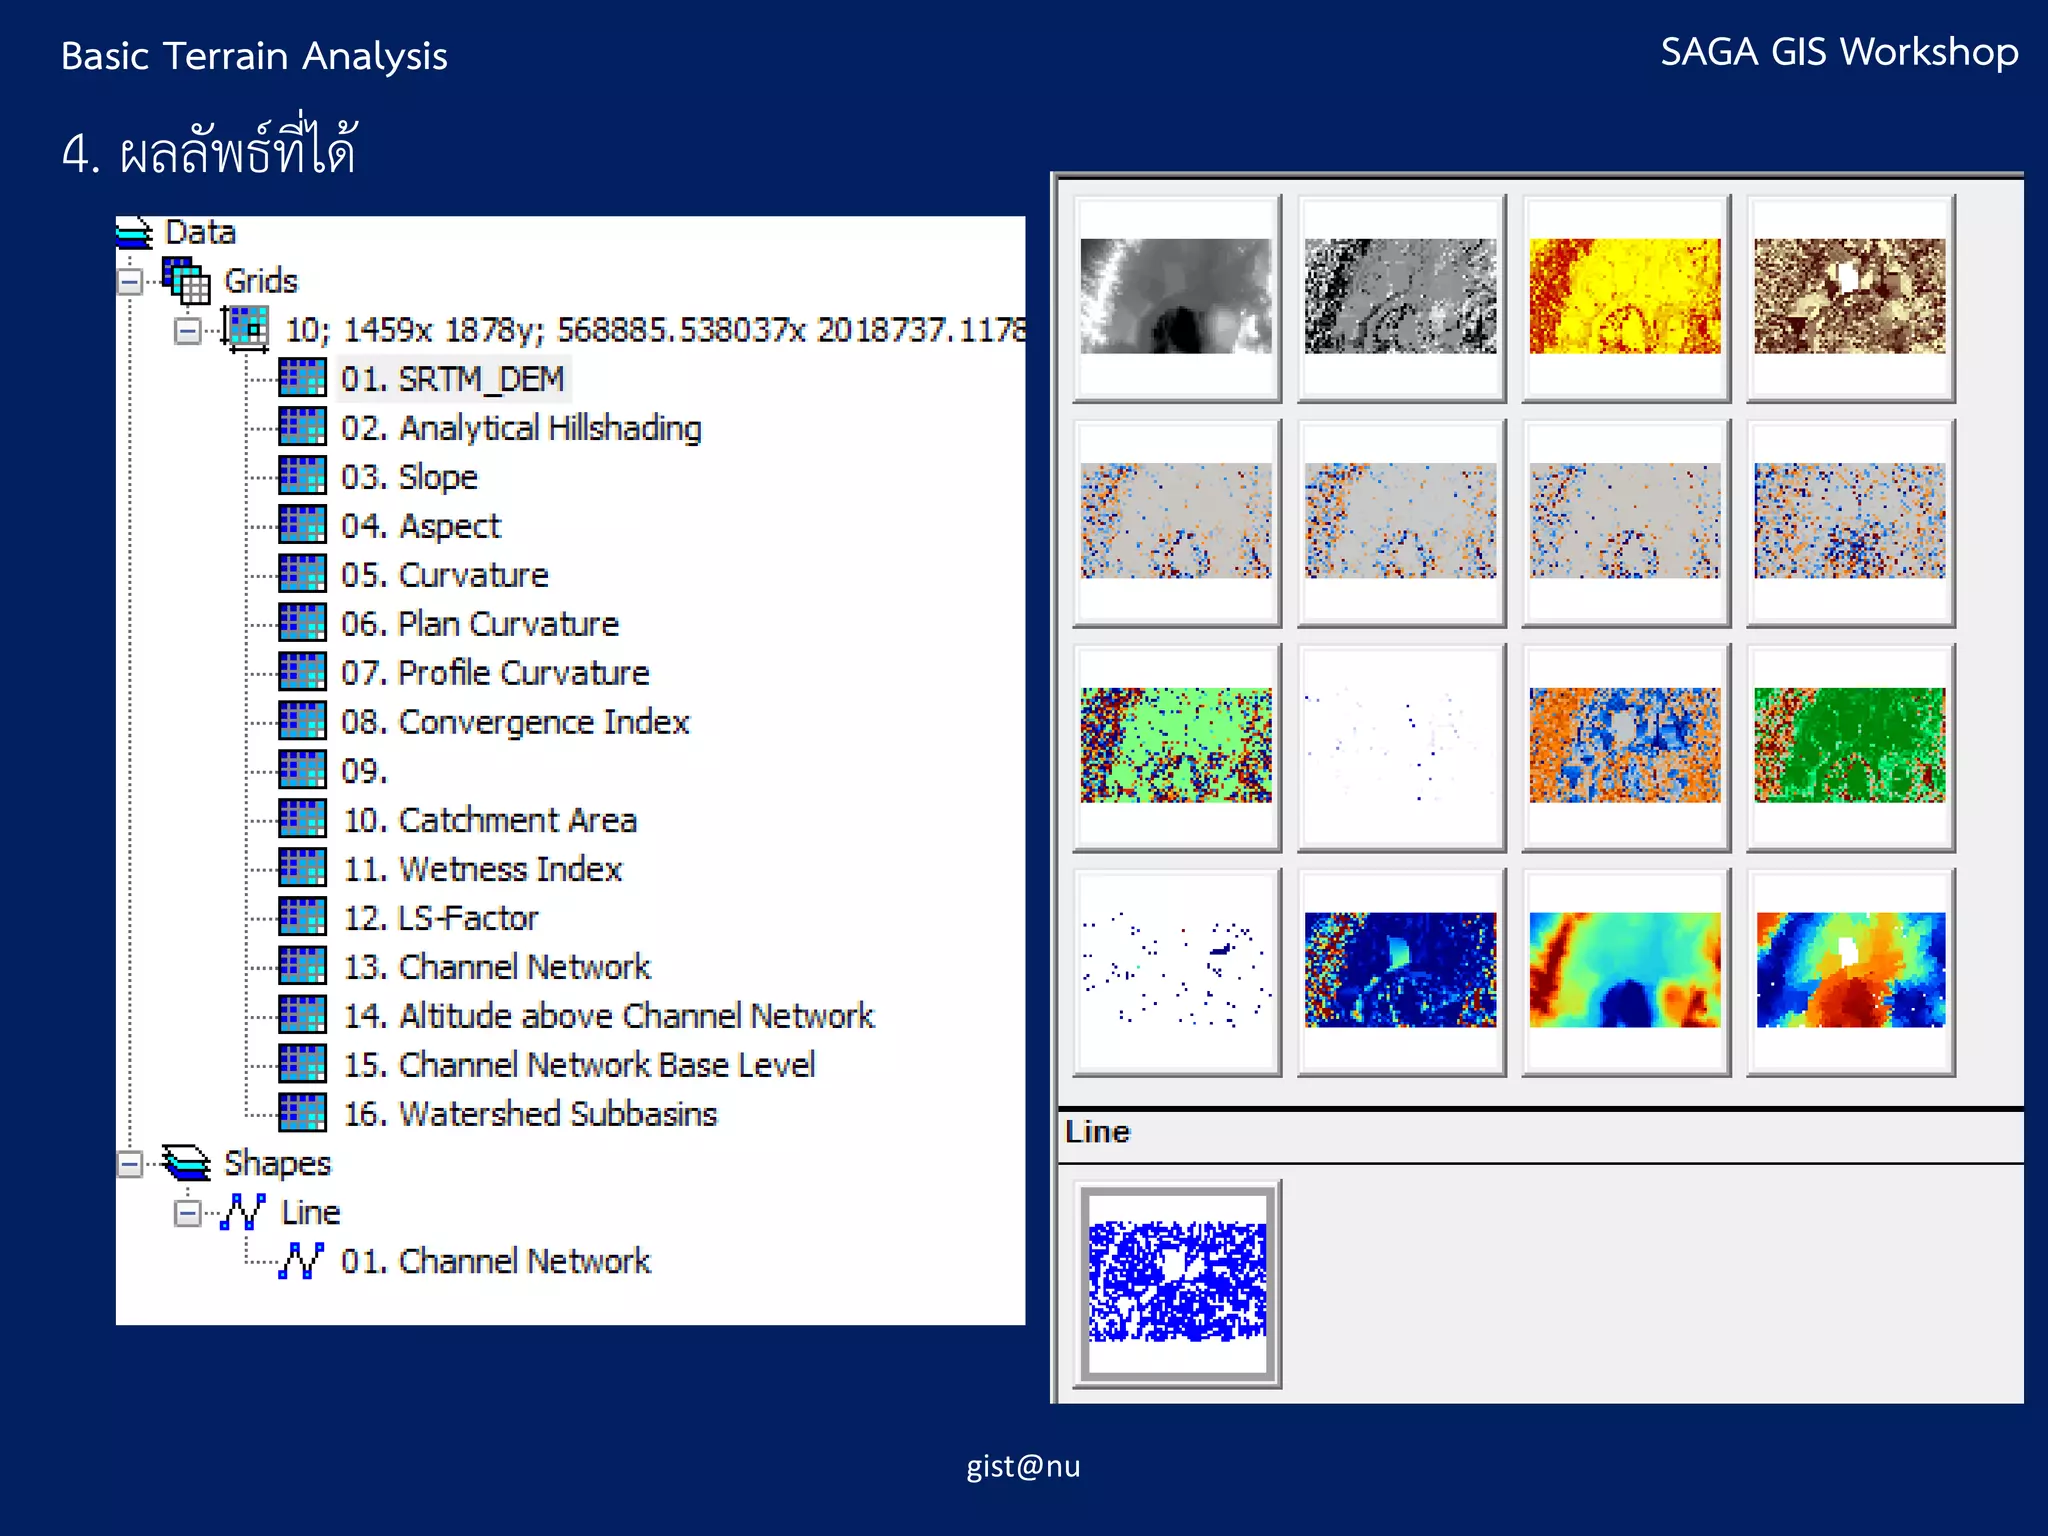Select the 02. Analytical Hillshading grid
The image size is (2048, 1536).
pos(521,428)
